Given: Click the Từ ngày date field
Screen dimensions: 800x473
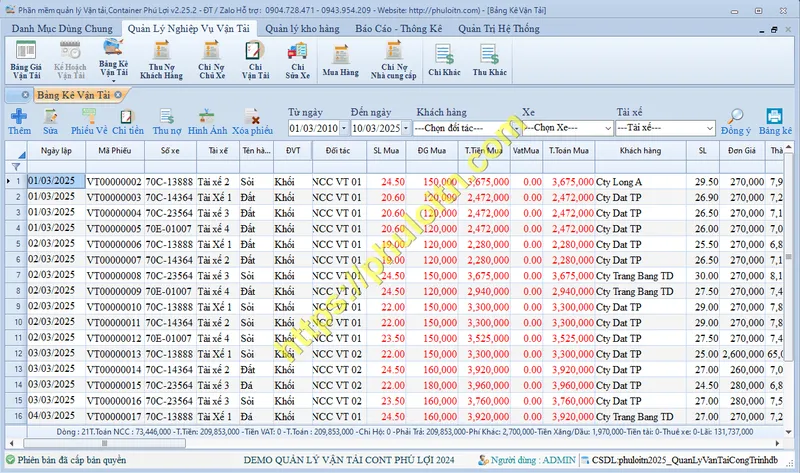Looking at the screenshot, I should [x=314, y=128].
